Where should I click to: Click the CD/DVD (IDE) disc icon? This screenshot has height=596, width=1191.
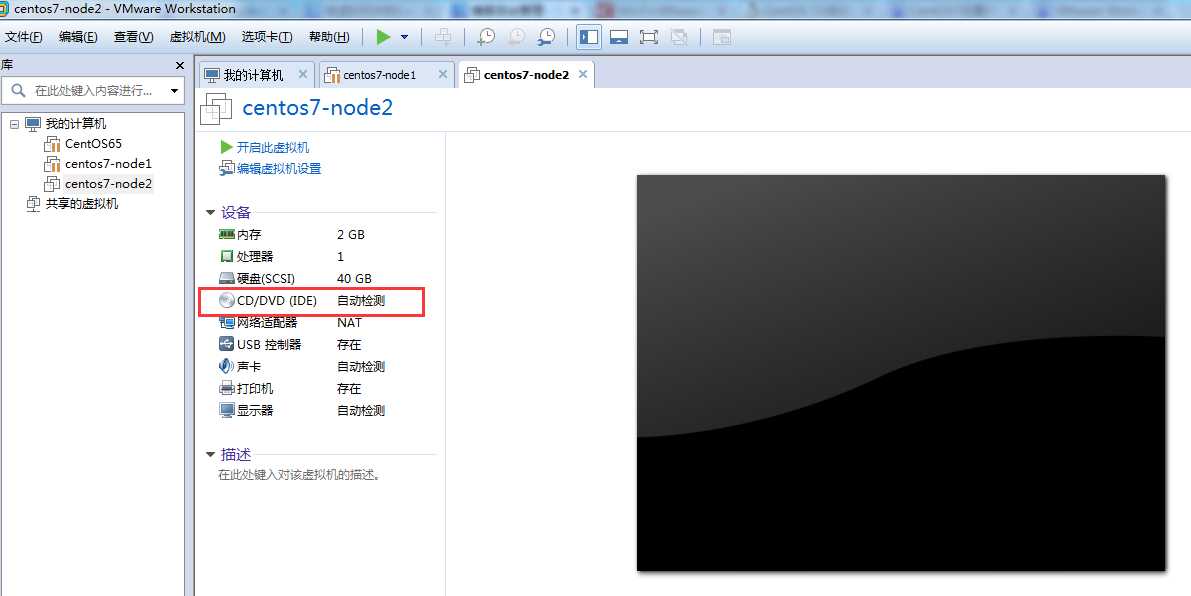tap(226, 301)
